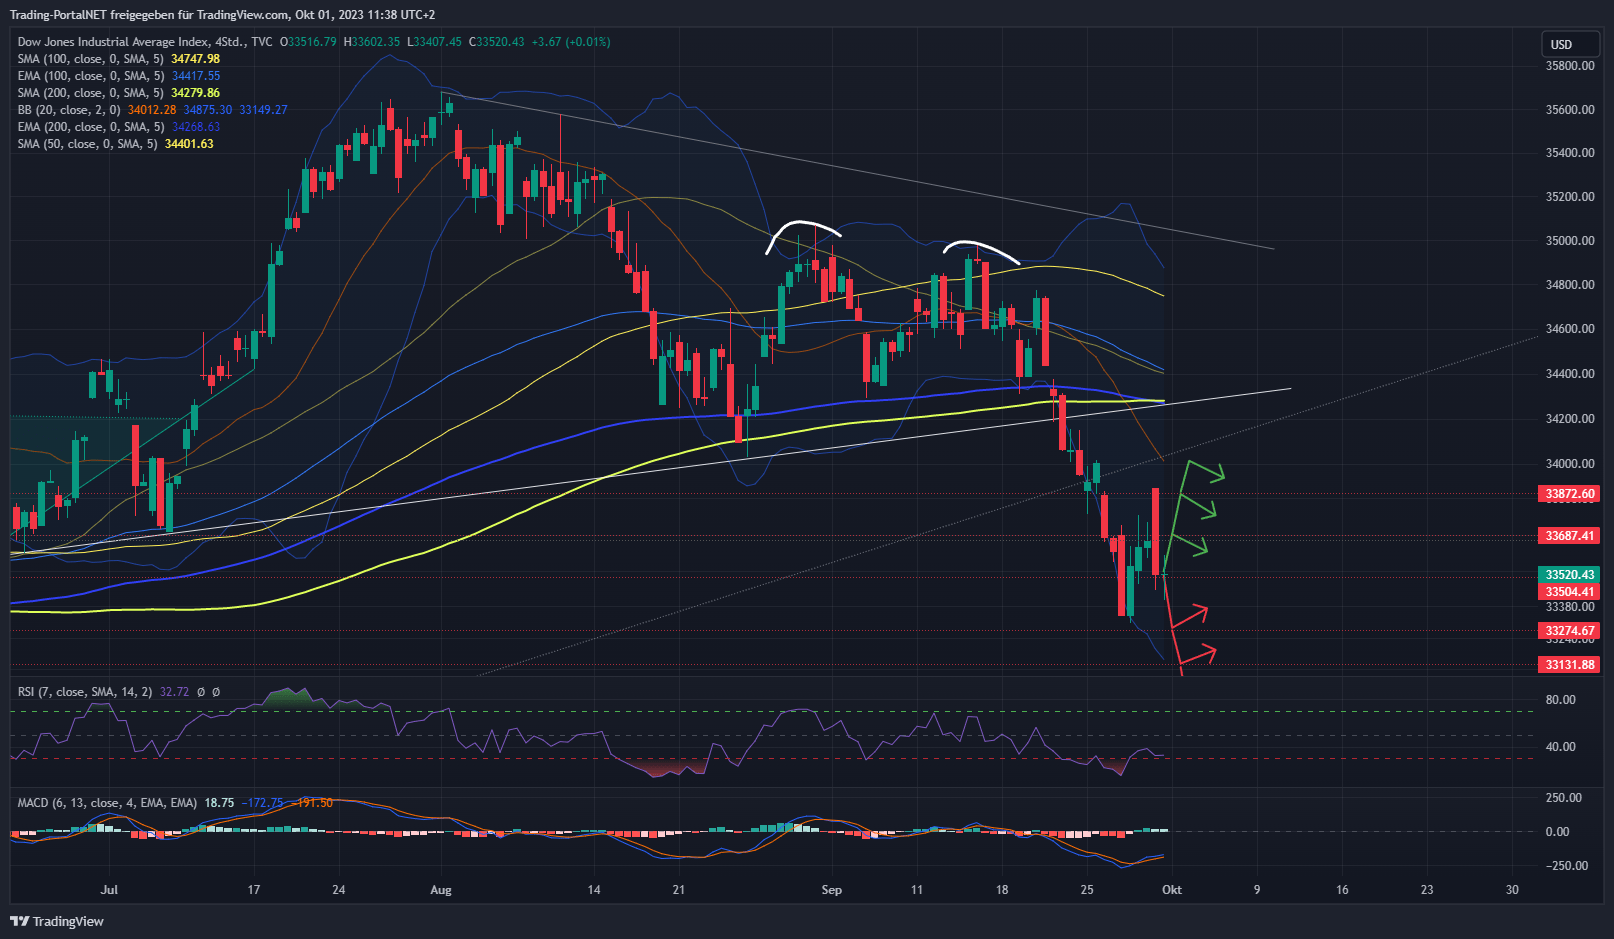Click the EMA (100, close, 0, SMA, 5) indicator legend

91,76
